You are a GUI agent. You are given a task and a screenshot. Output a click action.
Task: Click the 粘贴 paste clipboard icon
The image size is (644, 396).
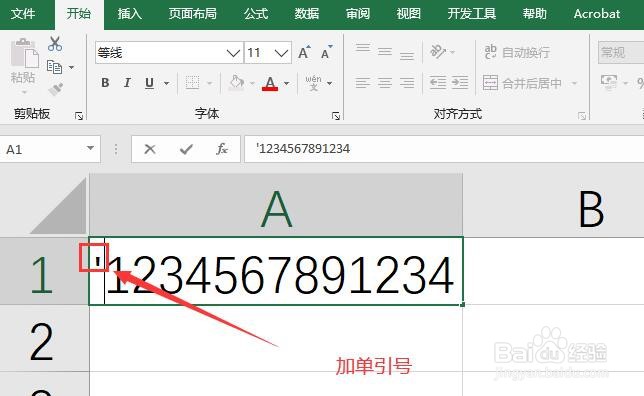click(x=24, y=53)
